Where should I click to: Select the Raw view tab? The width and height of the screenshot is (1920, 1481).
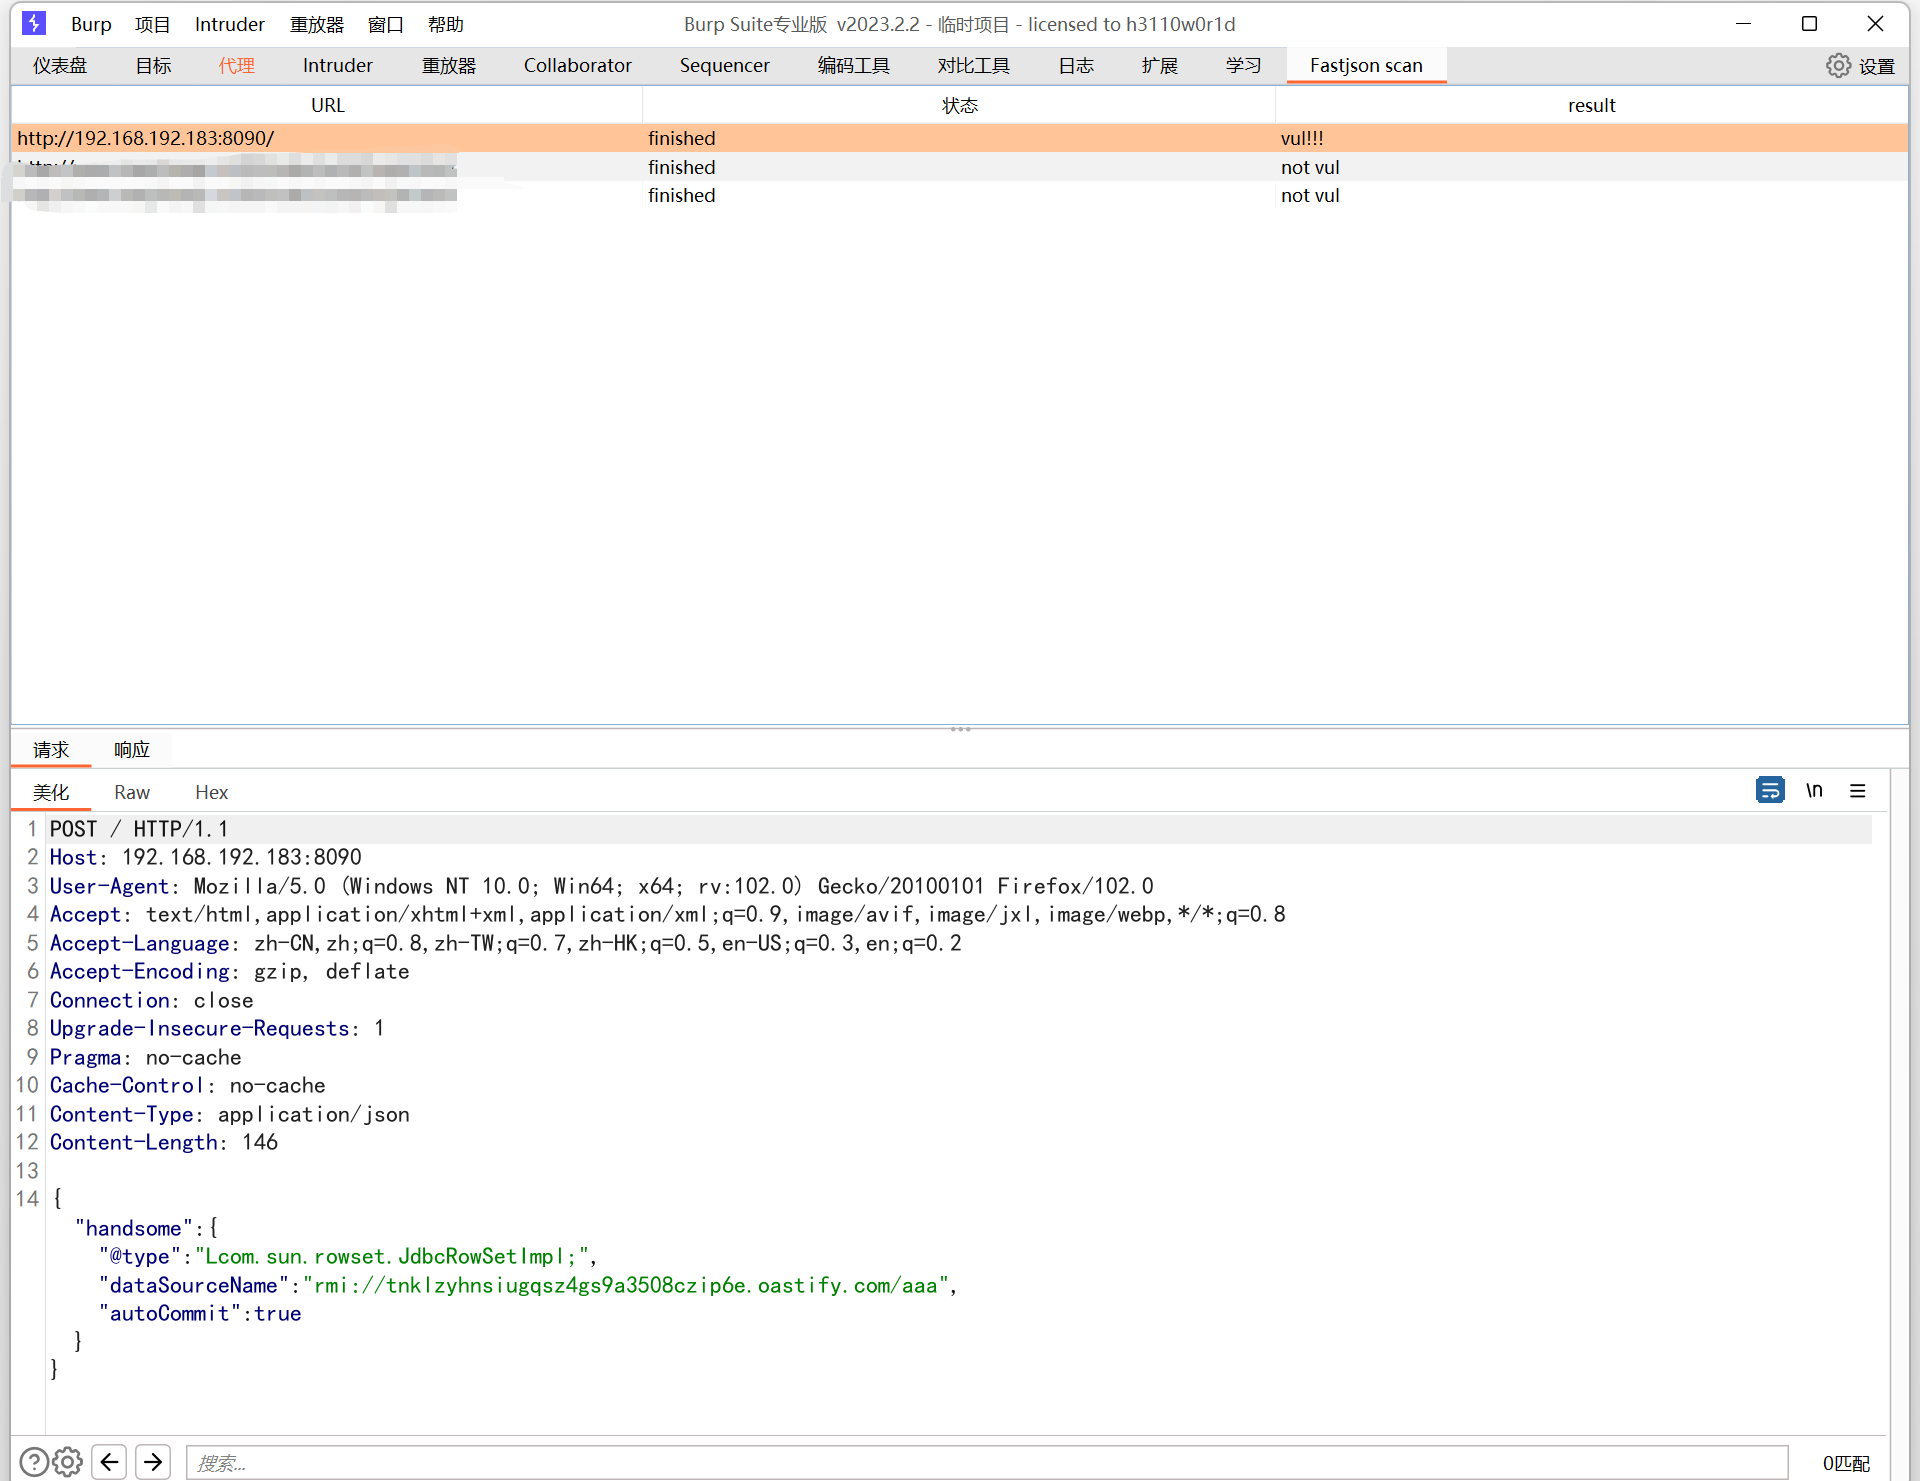pyautogui.click(x=132, y=792)
